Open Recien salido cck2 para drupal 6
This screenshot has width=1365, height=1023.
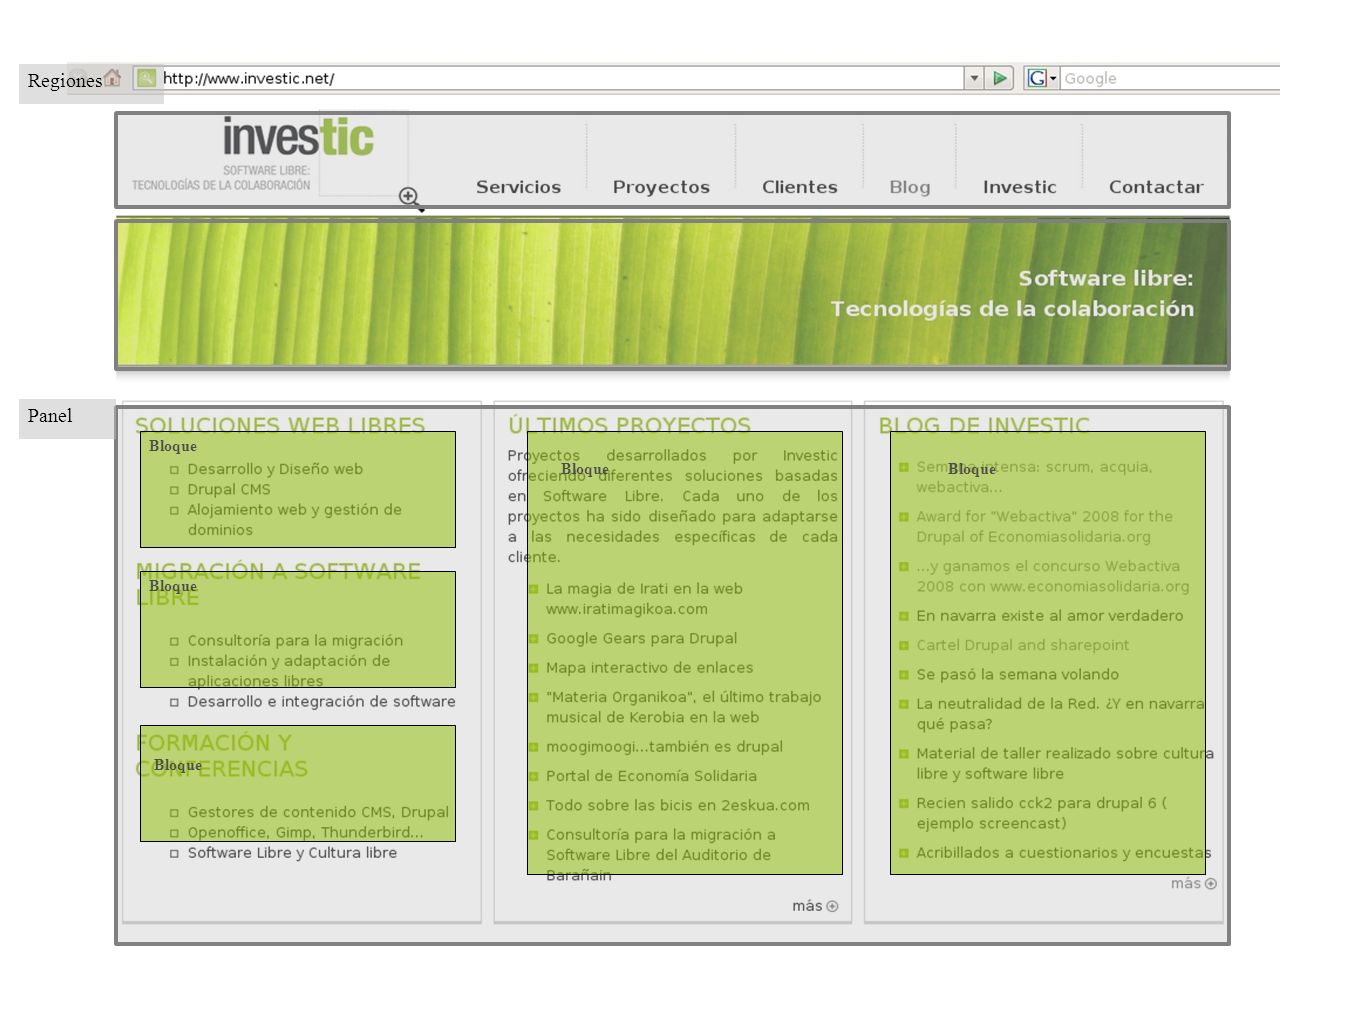coord(1041,812)
